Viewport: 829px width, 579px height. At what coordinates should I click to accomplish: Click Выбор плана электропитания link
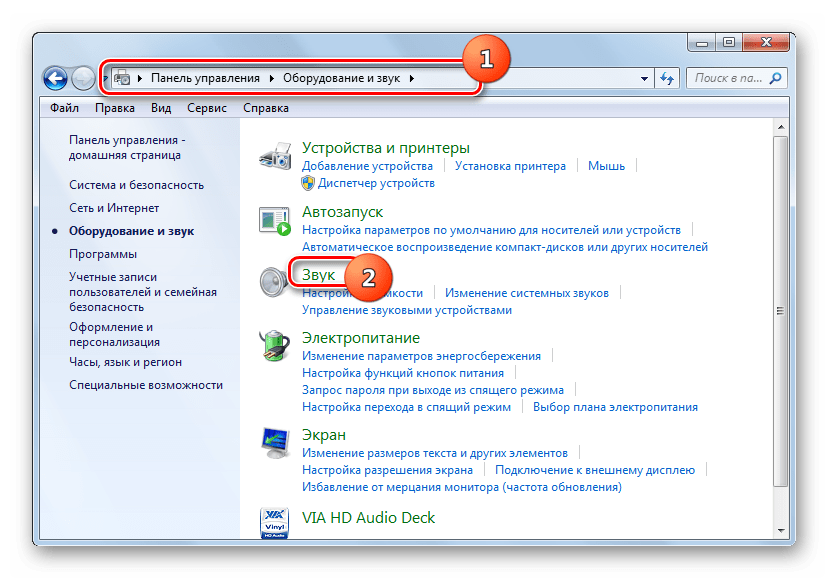click(615, 407)
